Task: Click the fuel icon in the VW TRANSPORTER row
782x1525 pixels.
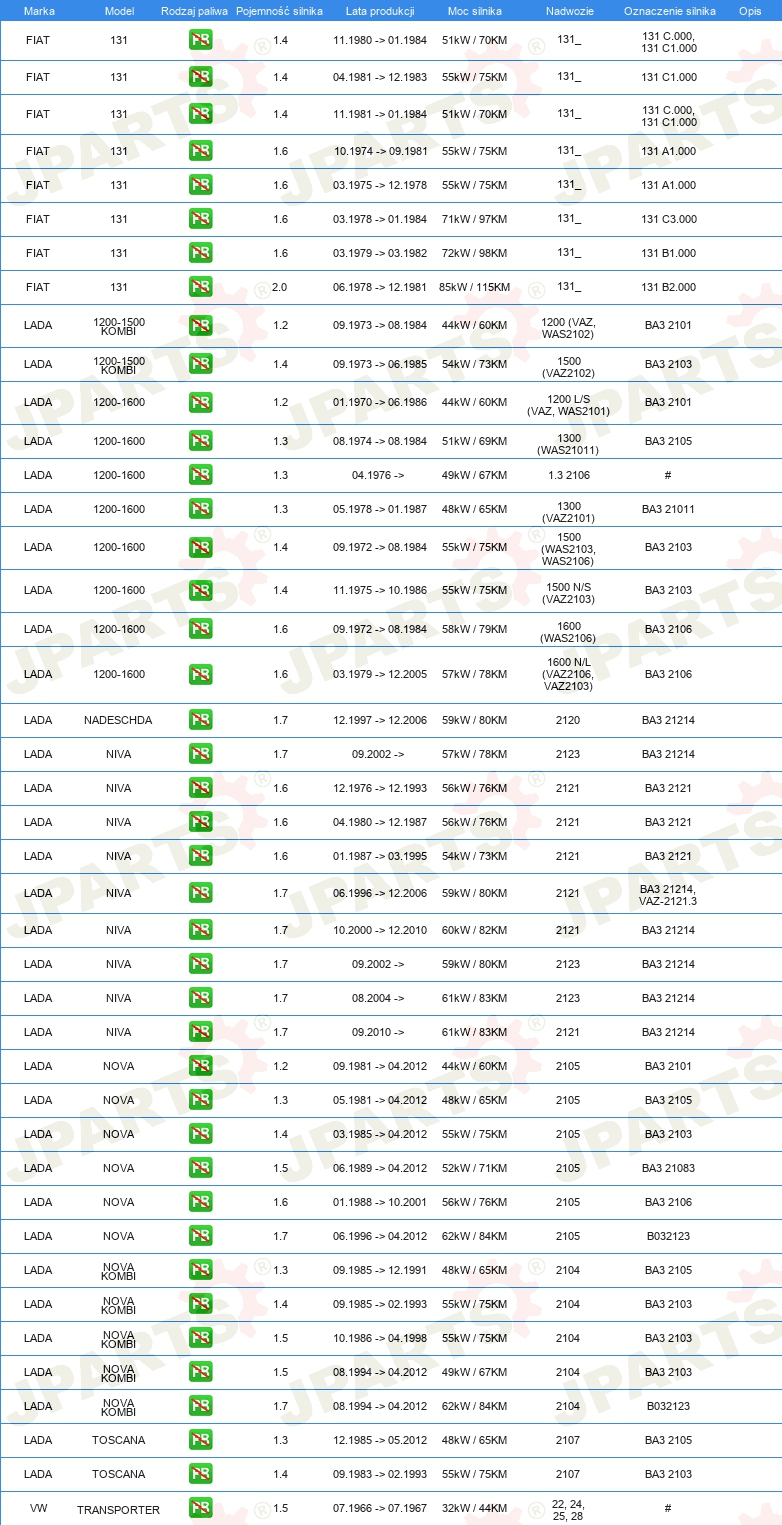Action: coord(200,1509)
